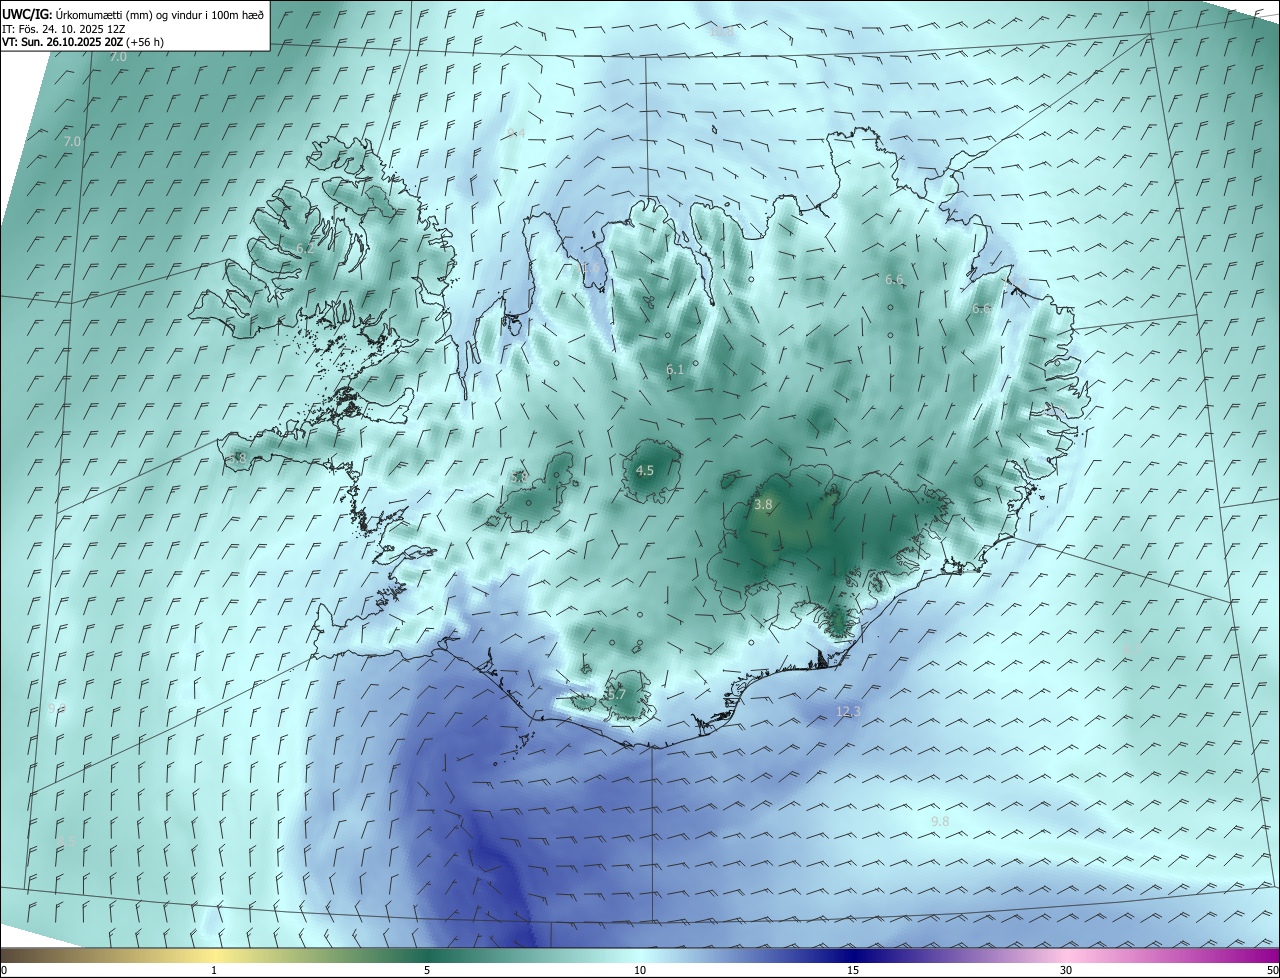Click the 9.4 value north of Iceland
This screenshot has height=978, width=1280.
516,133
